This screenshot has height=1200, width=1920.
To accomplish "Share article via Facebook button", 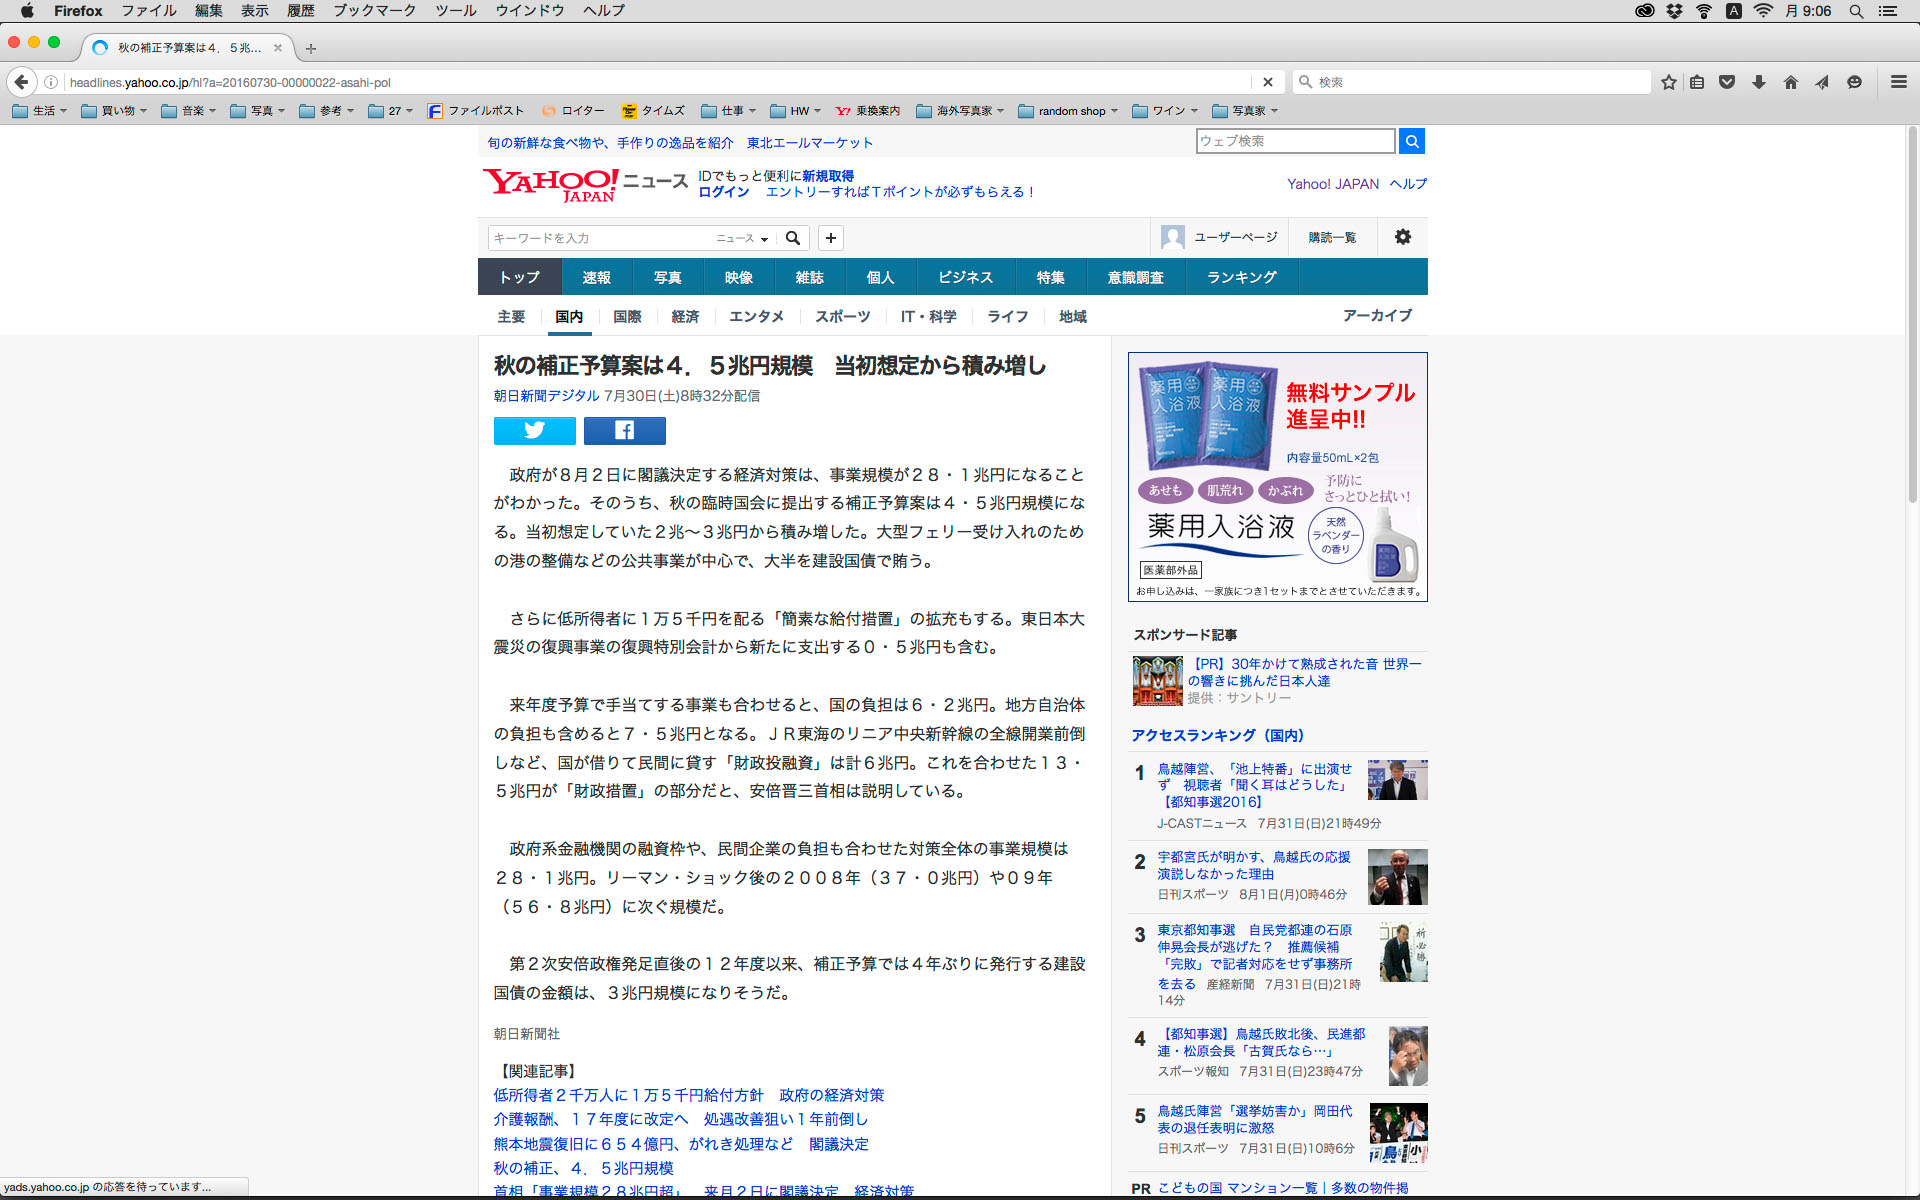I will pyautogui.click(x=624, y=430).
